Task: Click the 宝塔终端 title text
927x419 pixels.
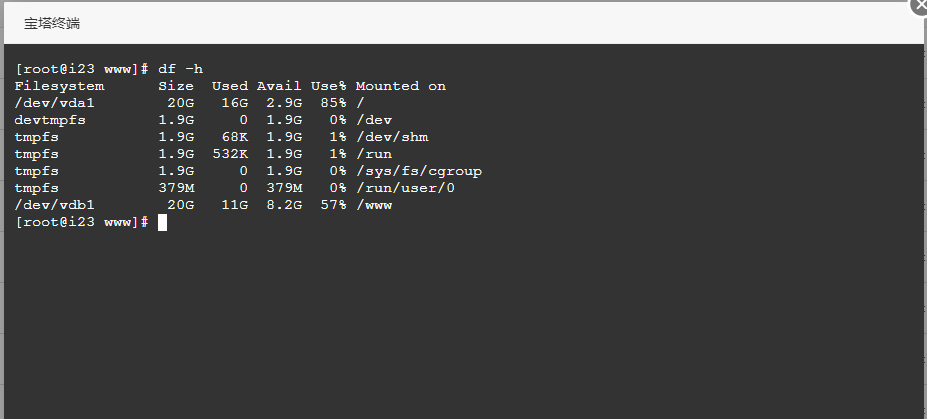Action: tap(52, 23)
